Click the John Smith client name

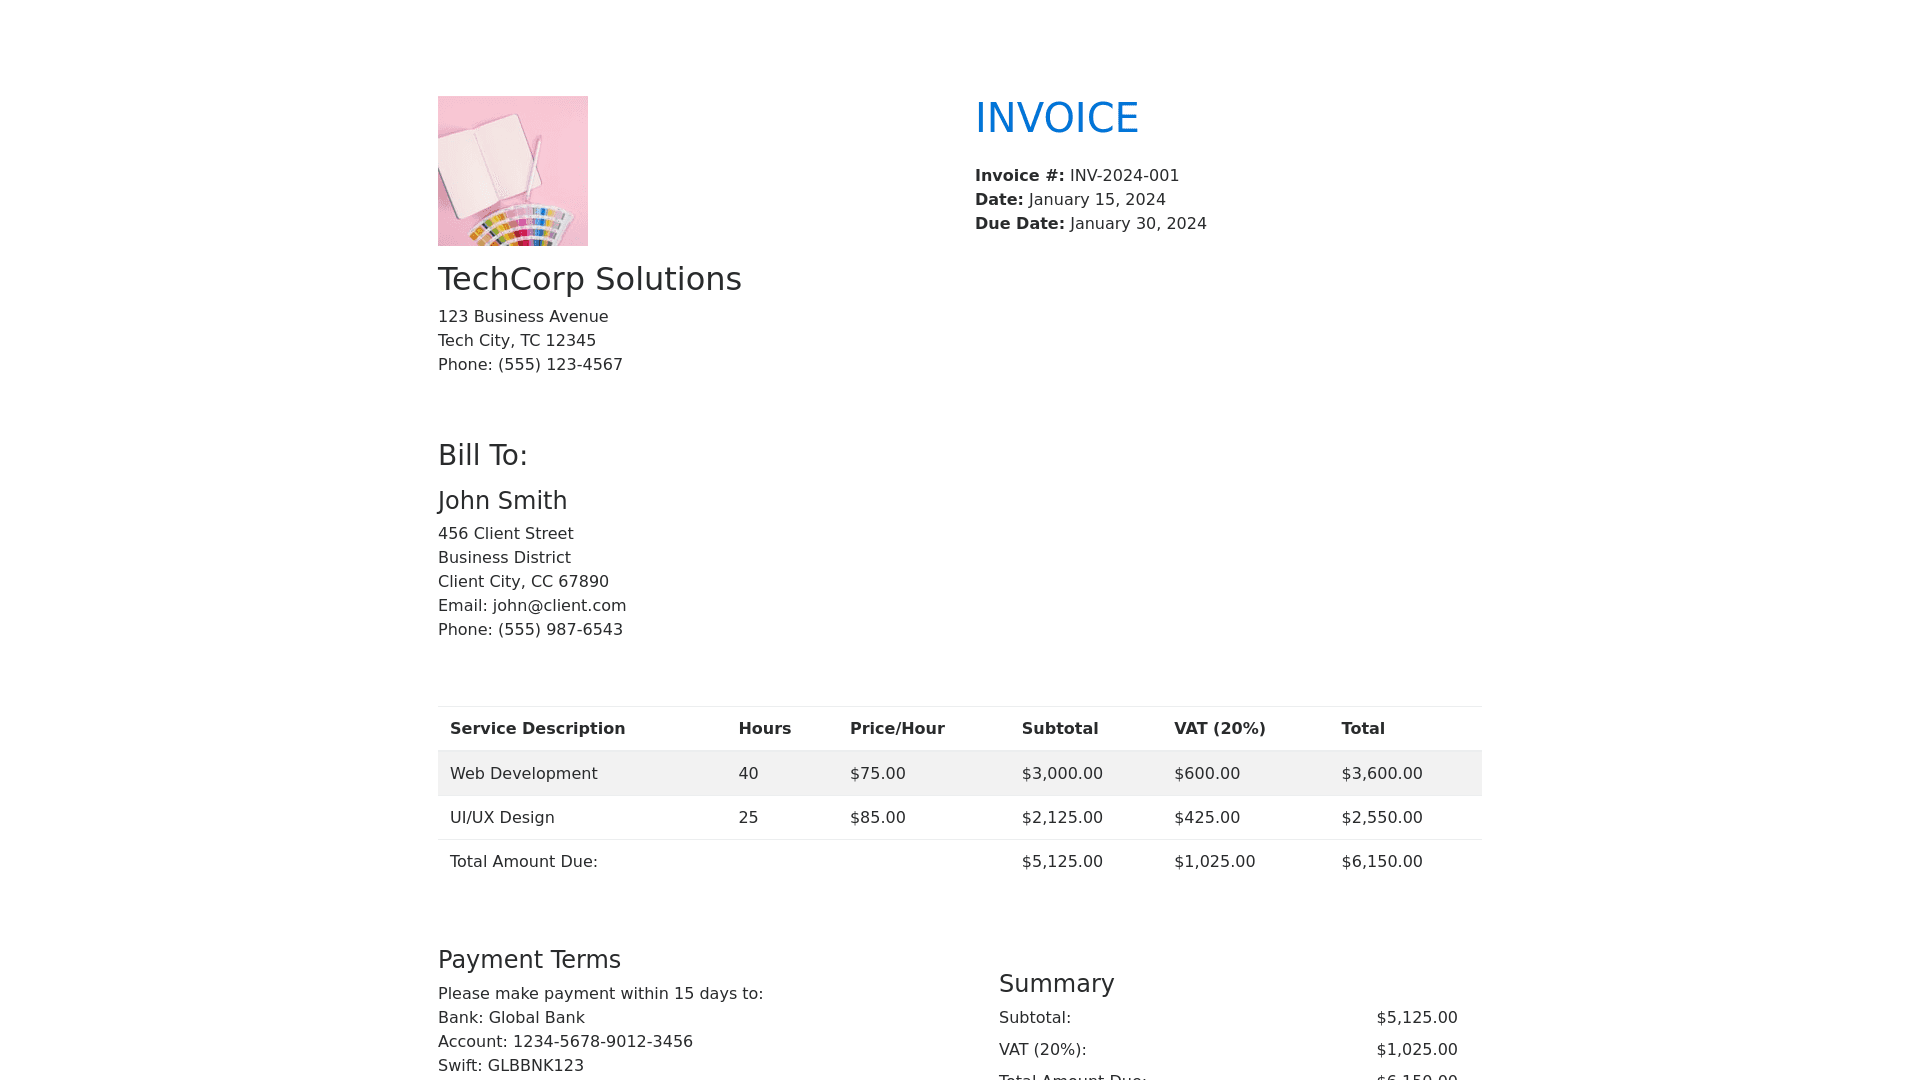(x=502, y=501)
